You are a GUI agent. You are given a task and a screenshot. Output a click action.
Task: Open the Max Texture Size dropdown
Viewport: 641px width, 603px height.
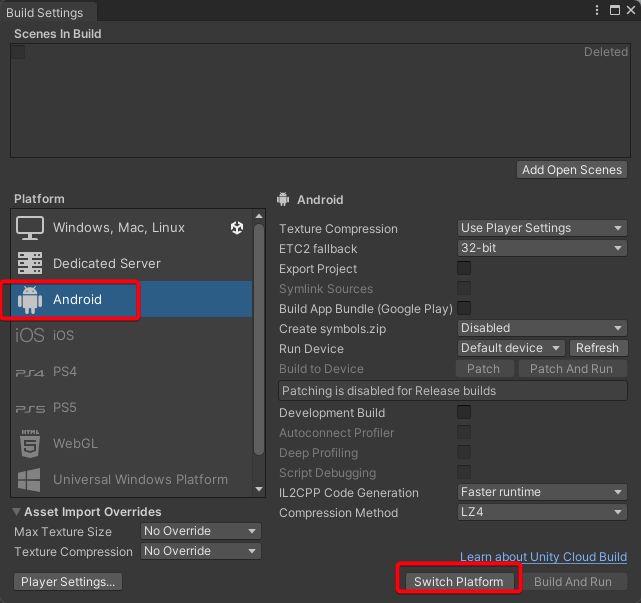point(201,531)
